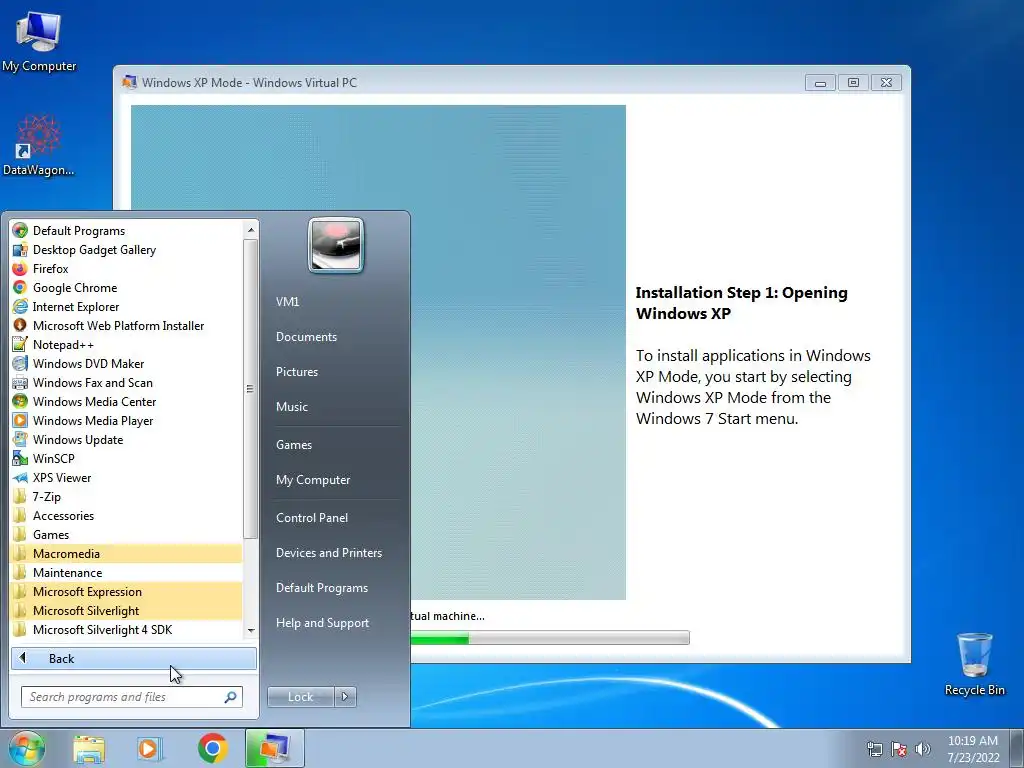This screenshot has width=1024, height=768.
Task: Expand the Games program folder
Action: [127, 534]
